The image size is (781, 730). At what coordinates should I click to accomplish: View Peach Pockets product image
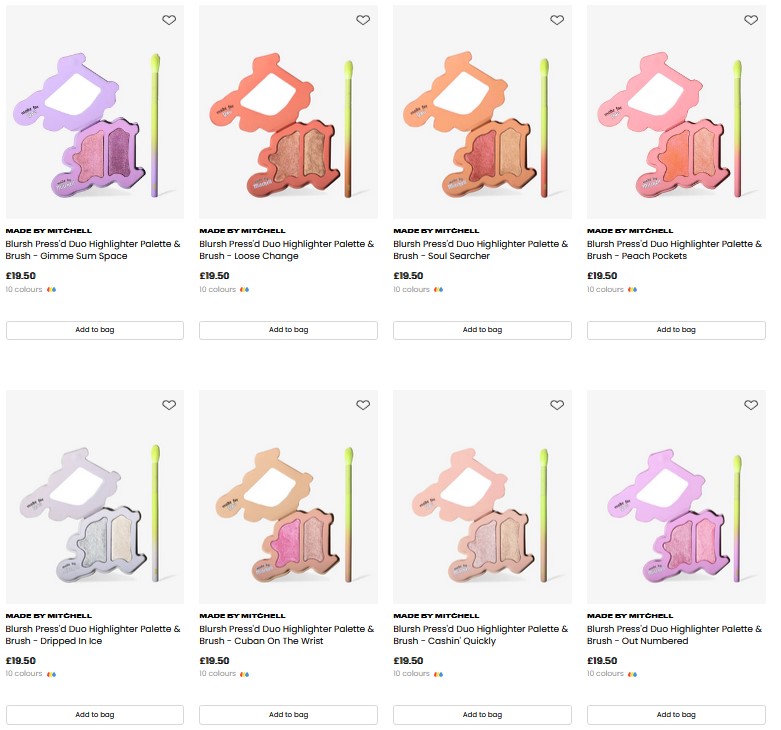[x=675, y=112]
